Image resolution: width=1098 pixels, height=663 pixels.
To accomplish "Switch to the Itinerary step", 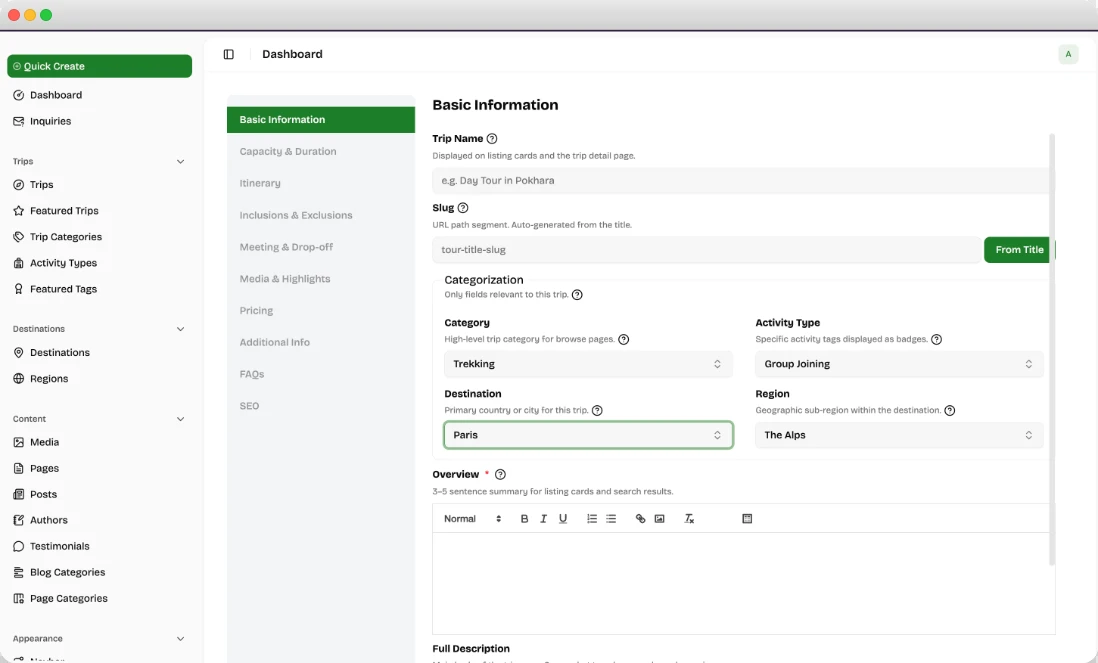I will [x=321, y=183].
